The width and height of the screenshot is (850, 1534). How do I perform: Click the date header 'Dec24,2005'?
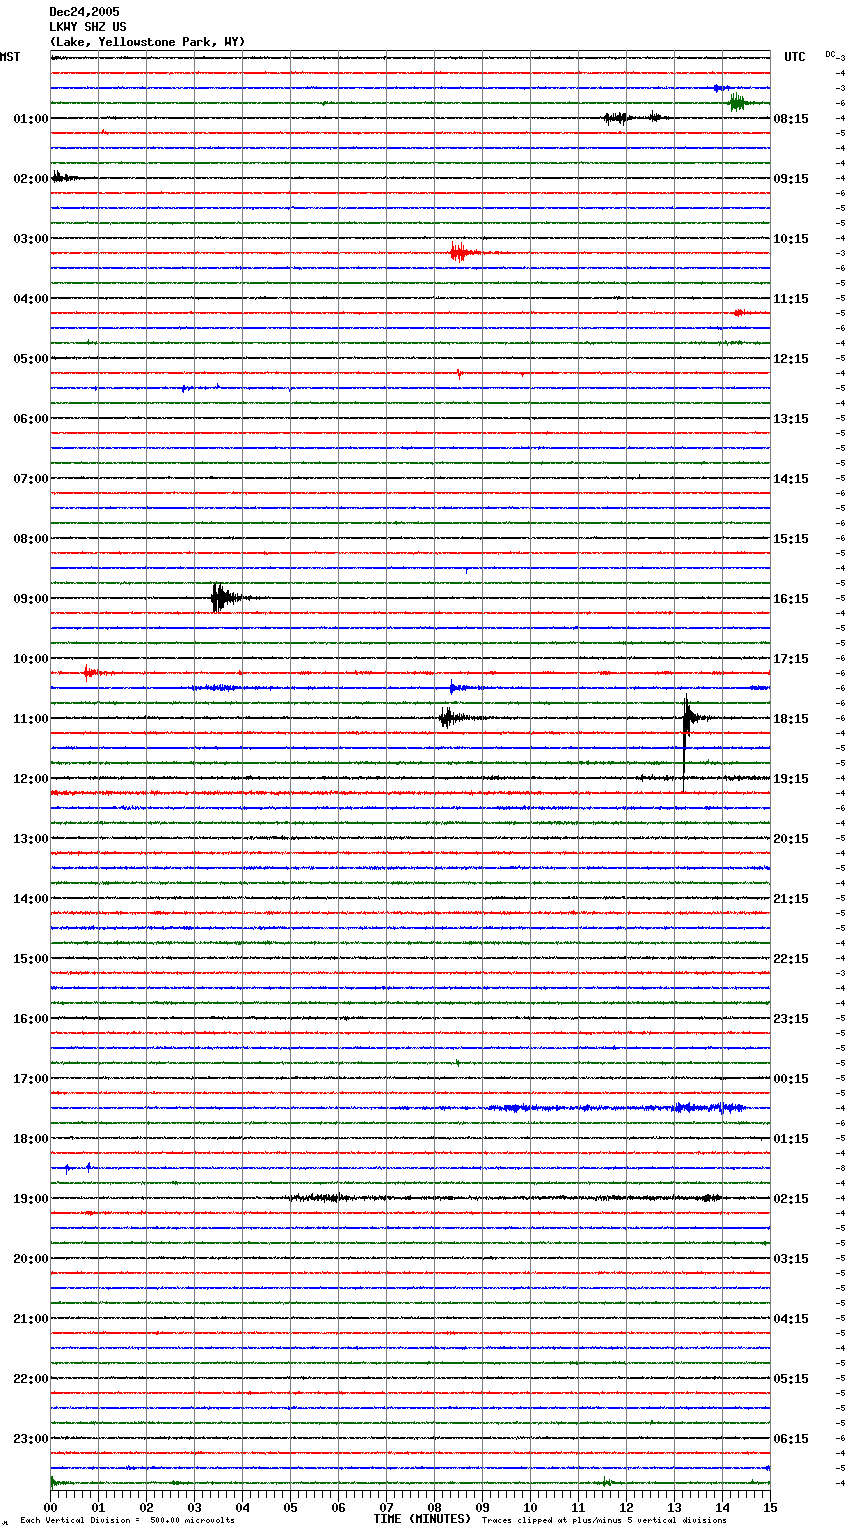pyautogui.click(x=84, y=12)
